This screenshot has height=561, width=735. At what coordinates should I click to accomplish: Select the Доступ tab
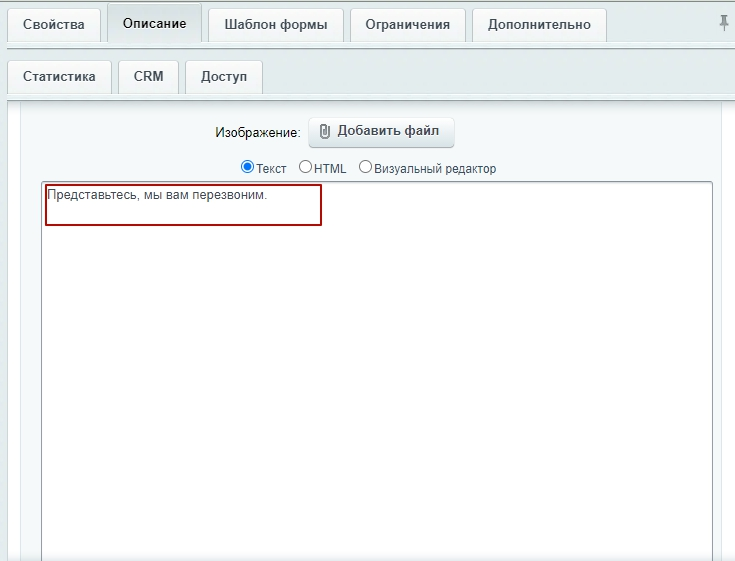coord(224,77)
